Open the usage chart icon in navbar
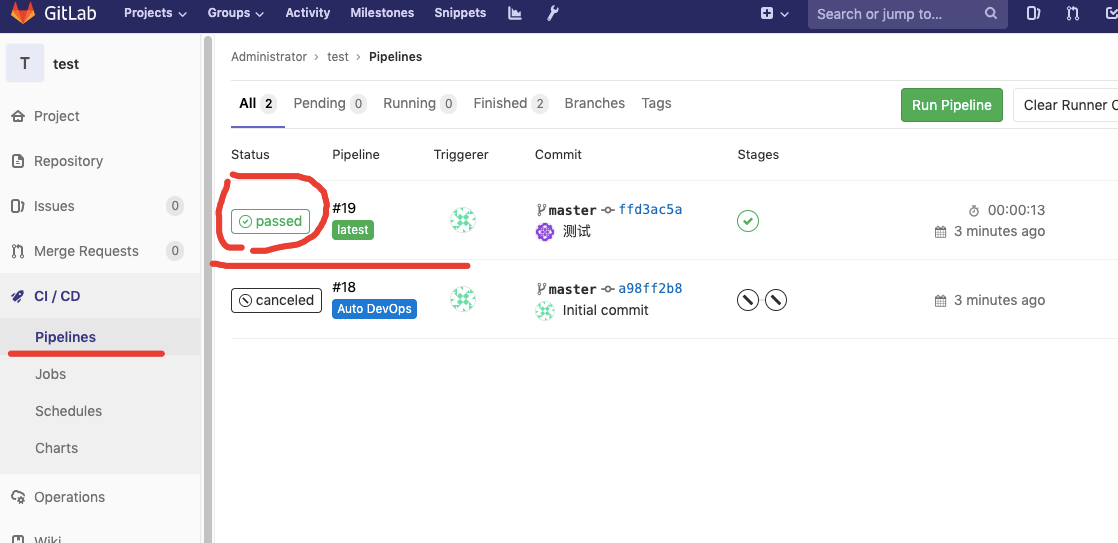1118x543 pixels. [x=515, y=14]
